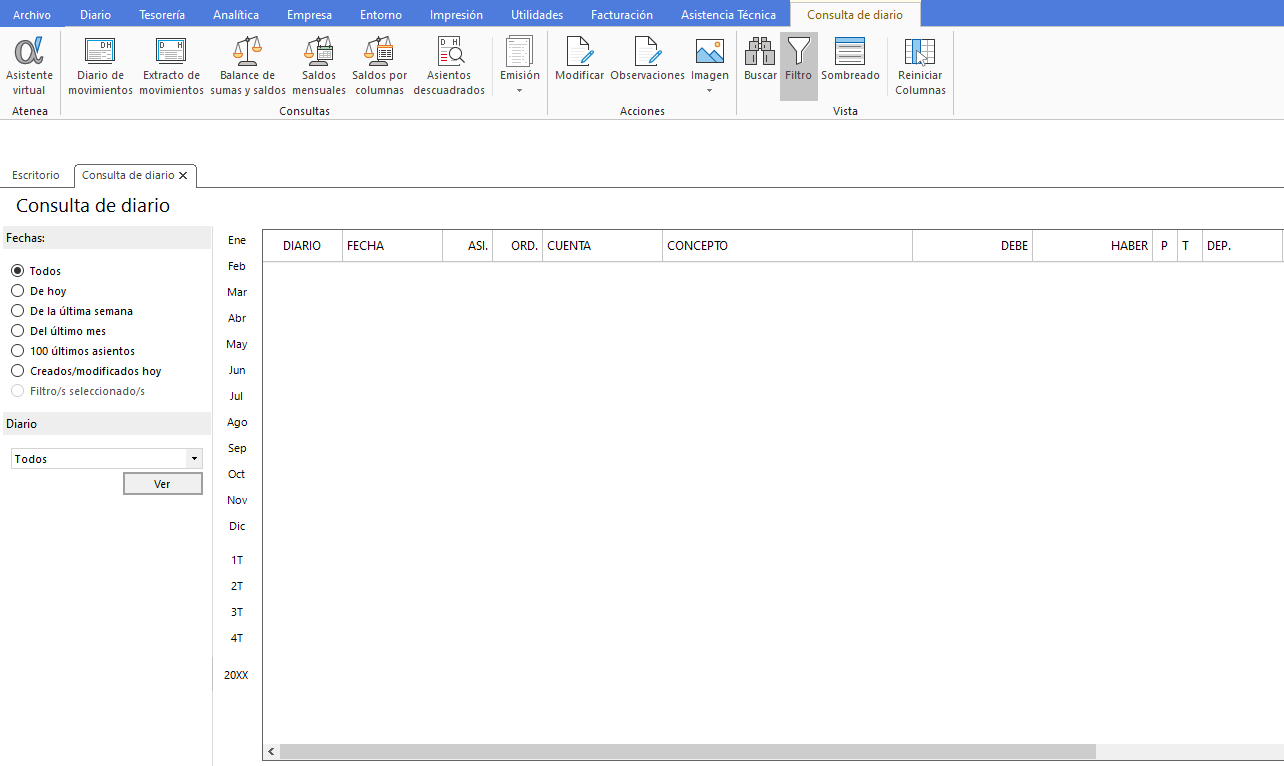Open the Asistente virtual Atenea icon

click(29, 66)
